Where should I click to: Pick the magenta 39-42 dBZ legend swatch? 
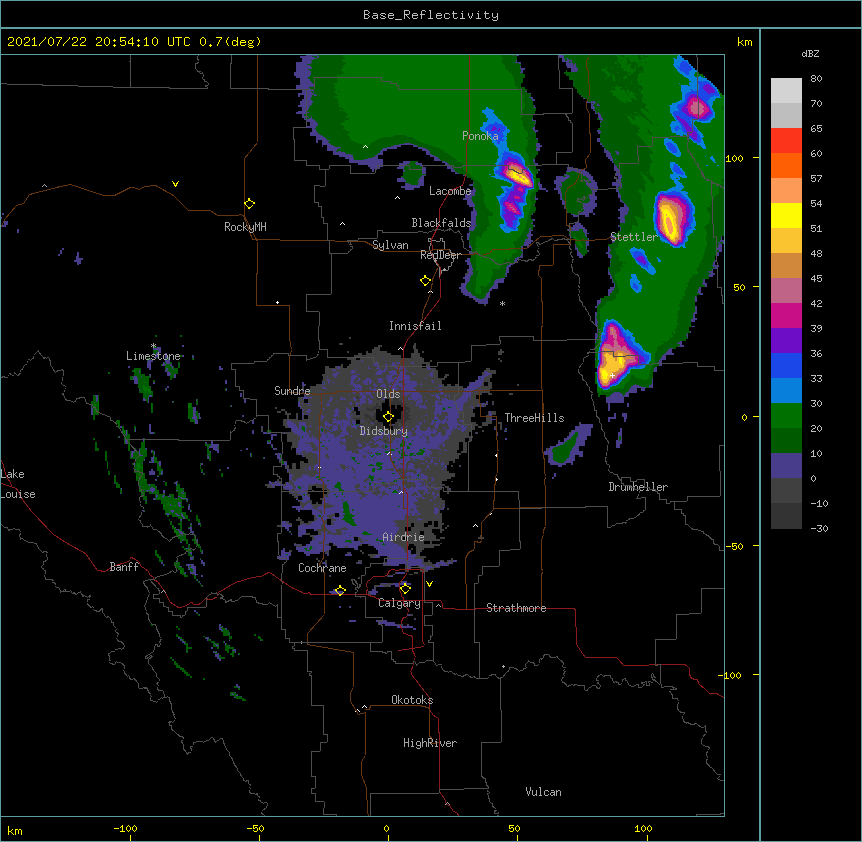786,316
